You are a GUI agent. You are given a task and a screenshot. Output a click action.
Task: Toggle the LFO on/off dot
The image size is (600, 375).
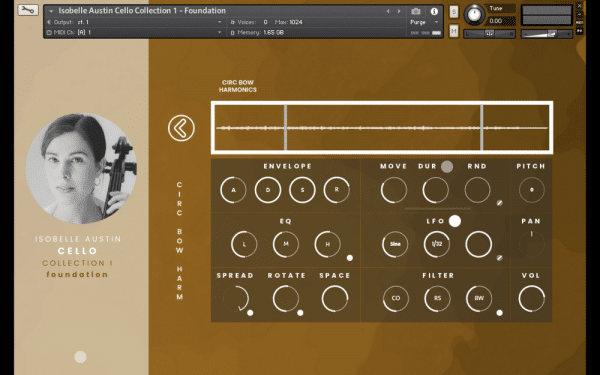tap(455, 221)
